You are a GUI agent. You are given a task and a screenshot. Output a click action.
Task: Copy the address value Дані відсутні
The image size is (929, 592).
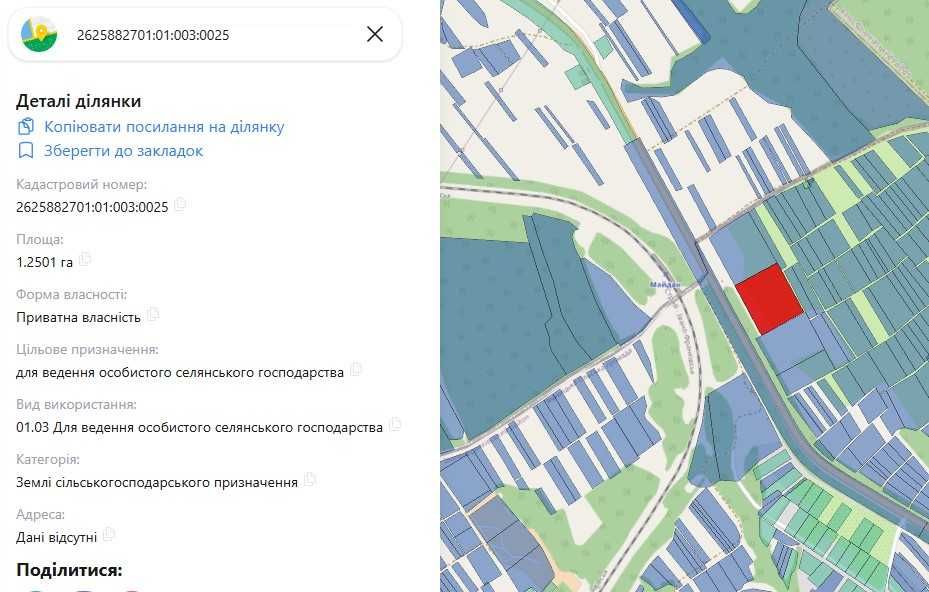(108, 535)
